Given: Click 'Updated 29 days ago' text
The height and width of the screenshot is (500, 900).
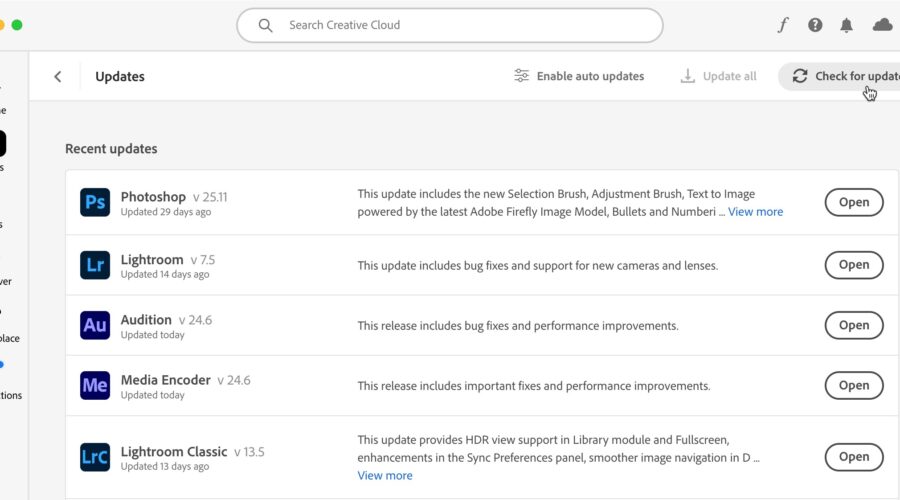Looking at the screenshot, I should click(166, 212).
